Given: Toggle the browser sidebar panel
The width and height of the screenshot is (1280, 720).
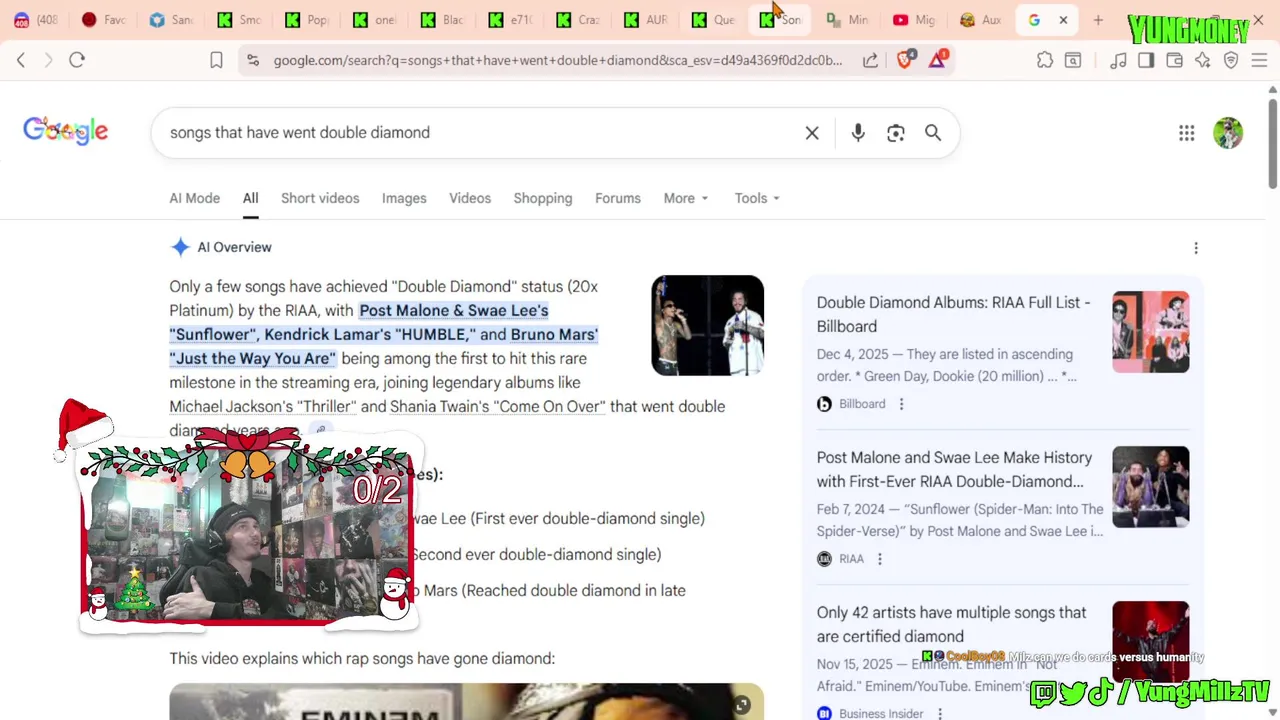Looking at the screenshot, I should point(1146,60).
